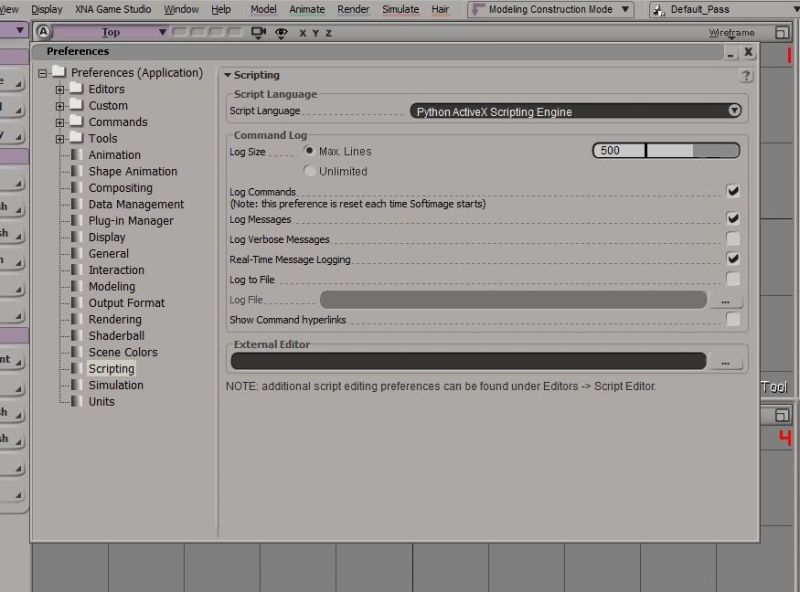The width and height of the screenshot is (800, 592).
Task: Select Plug-in Manager preferences item
Action: tap(131, 220)
